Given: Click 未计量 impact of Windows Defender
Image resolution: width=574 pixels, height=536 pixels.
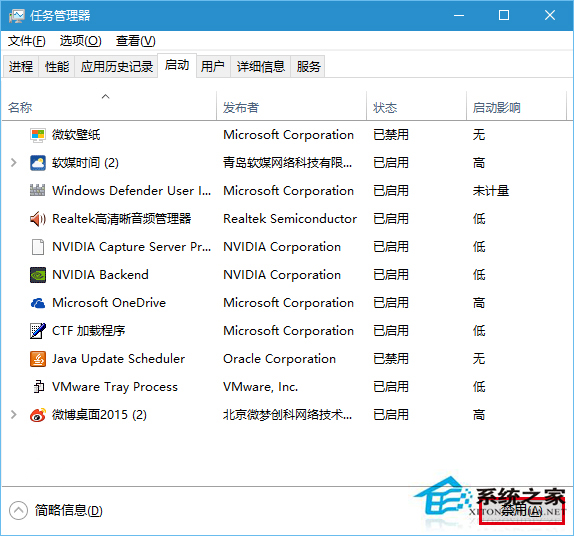Looking at the screenshot, I should click(x=491, y=191).
